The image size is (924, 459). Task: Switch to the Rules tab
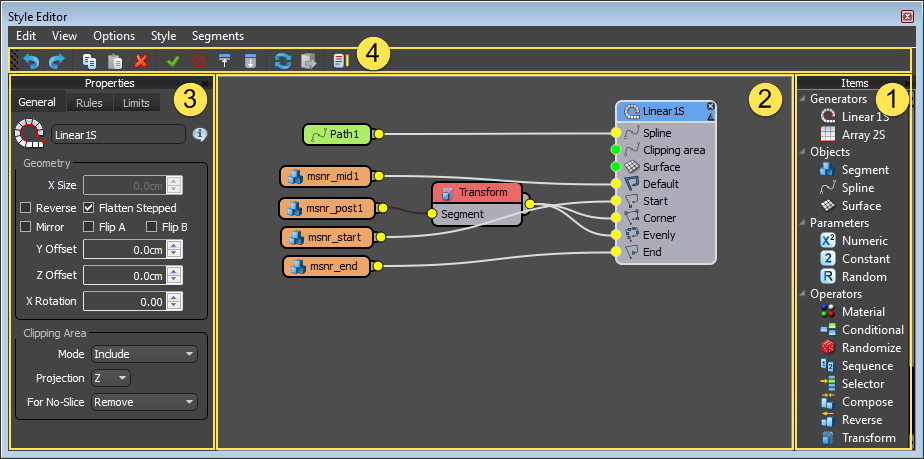89,103
